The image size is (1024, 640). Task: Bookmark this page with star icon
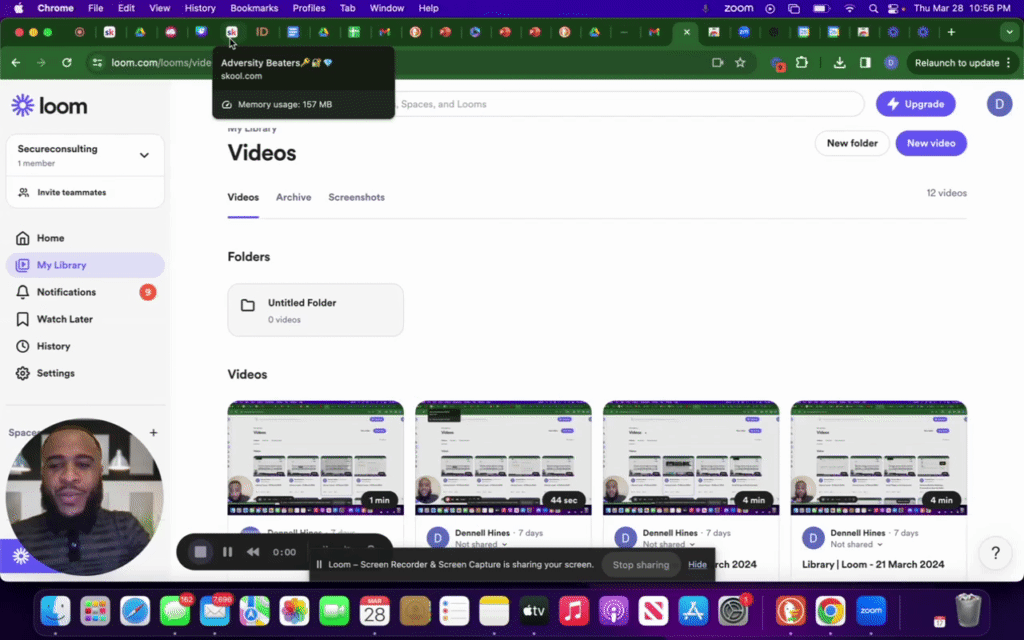pos(740,63)
